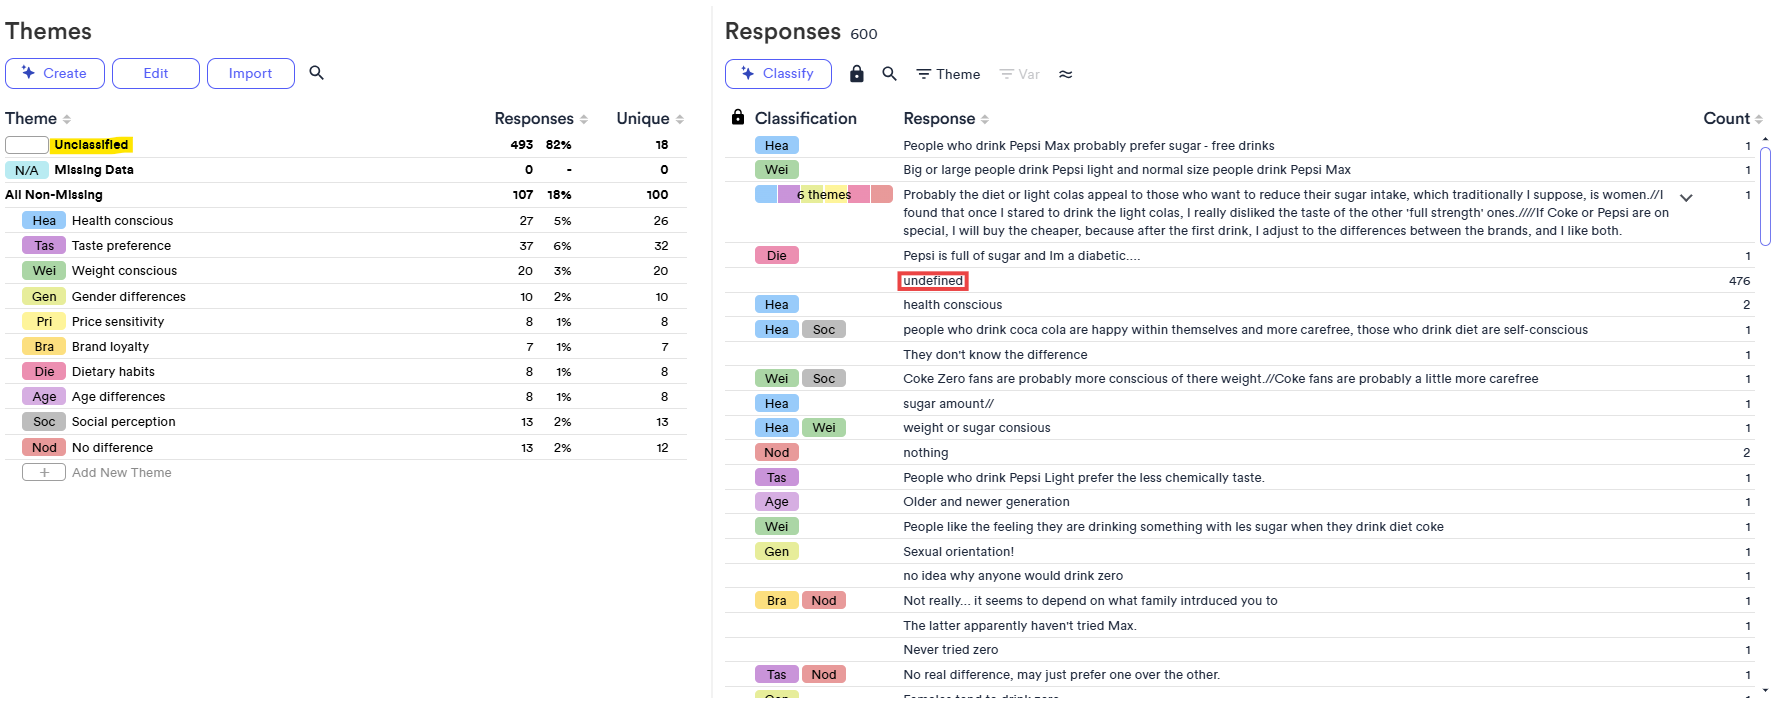Image resolution: width=1774 pixels, height=707 pixels.
Task: Select the Gen tag on 'Sexual orientation!' response
Action: point(776,551)
